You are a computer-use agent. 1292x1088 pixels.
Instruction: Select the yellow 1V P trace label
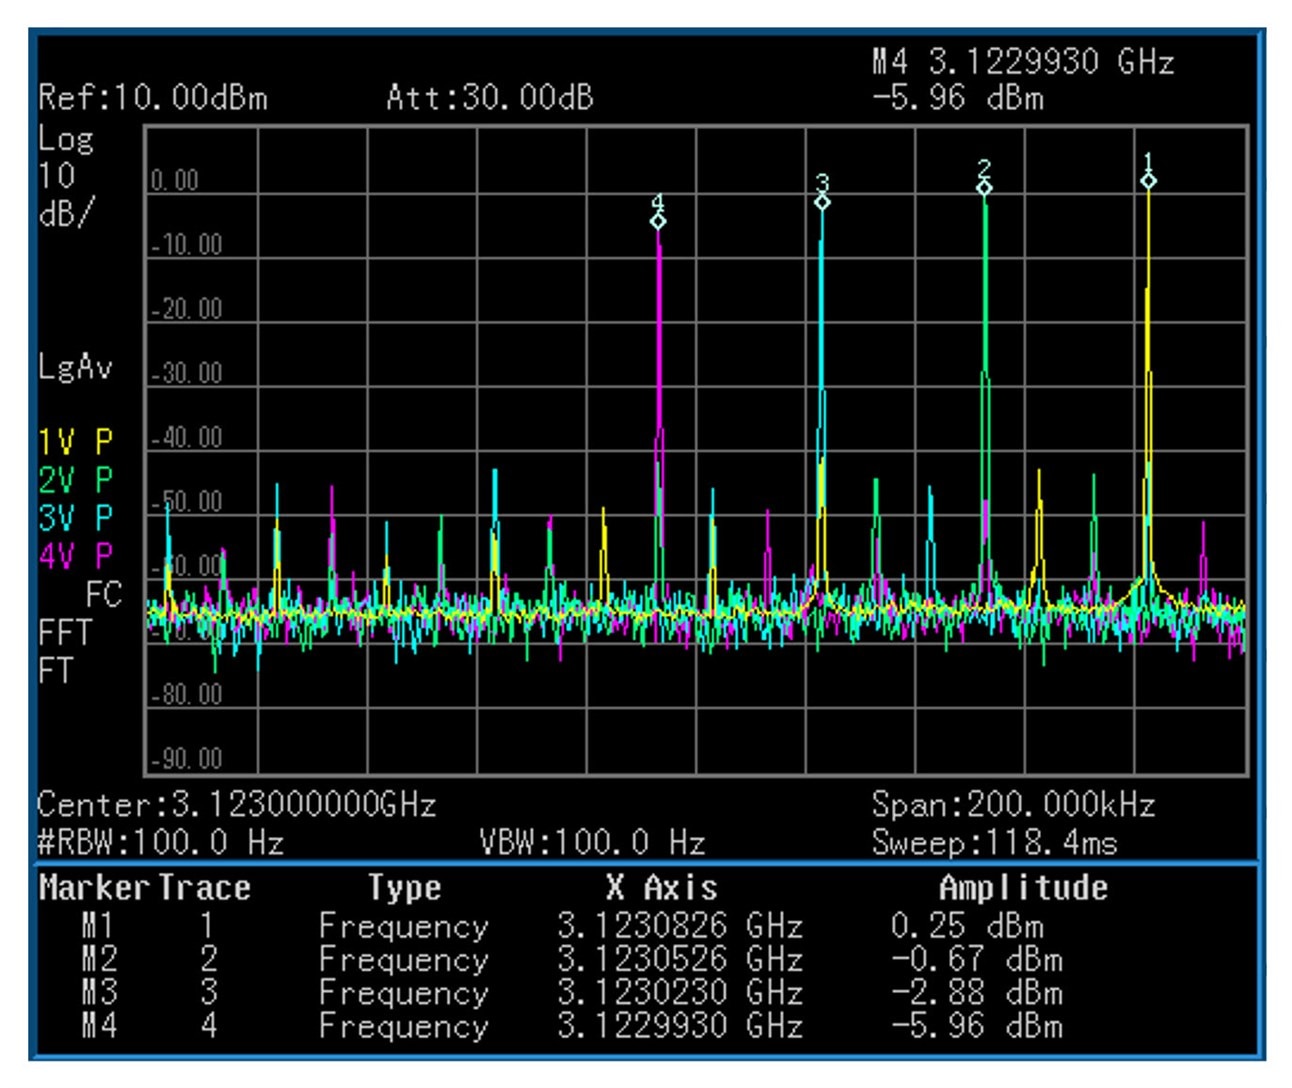coord(76,441)
